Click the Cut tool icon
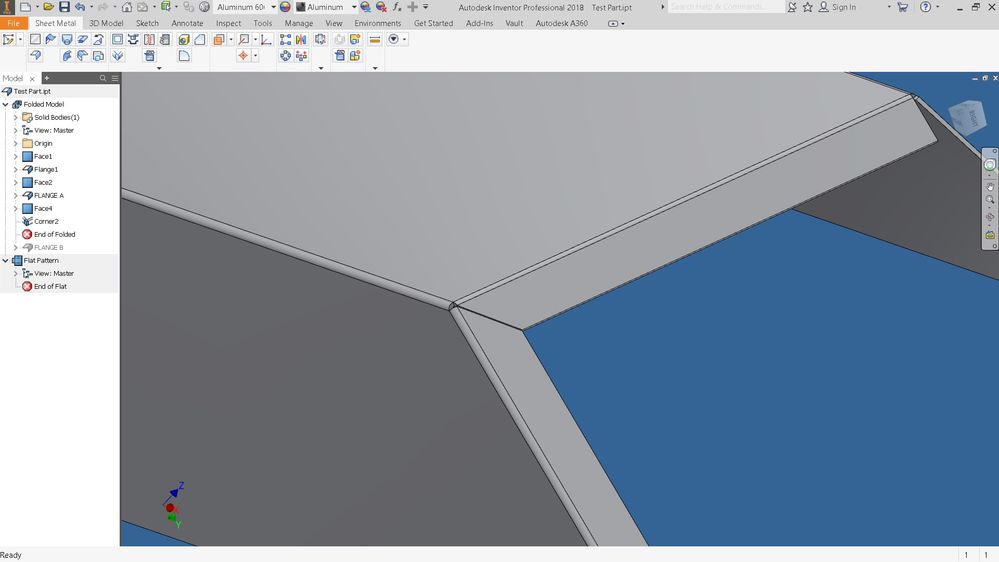Viewport: 999px width, 562px height. [x=117, y=40]
